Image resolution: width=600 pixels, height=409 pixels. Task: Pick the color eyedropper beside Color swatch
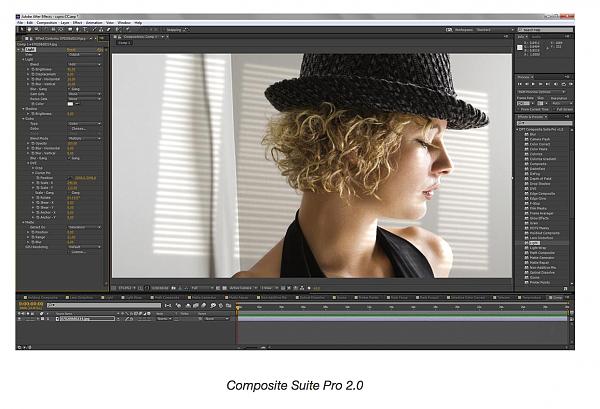pos(77,104)
